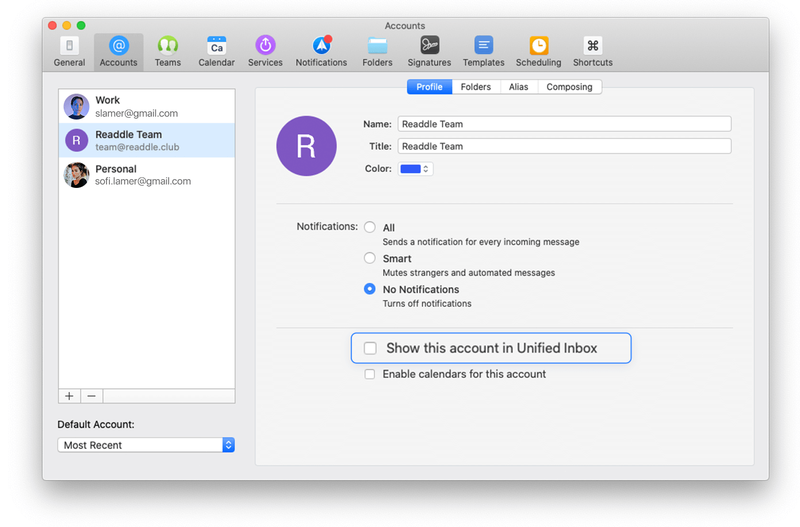Select the Personal account sofi.lamer@gmail.com
This screenshot has width=800, height=527.
point(147,175)
